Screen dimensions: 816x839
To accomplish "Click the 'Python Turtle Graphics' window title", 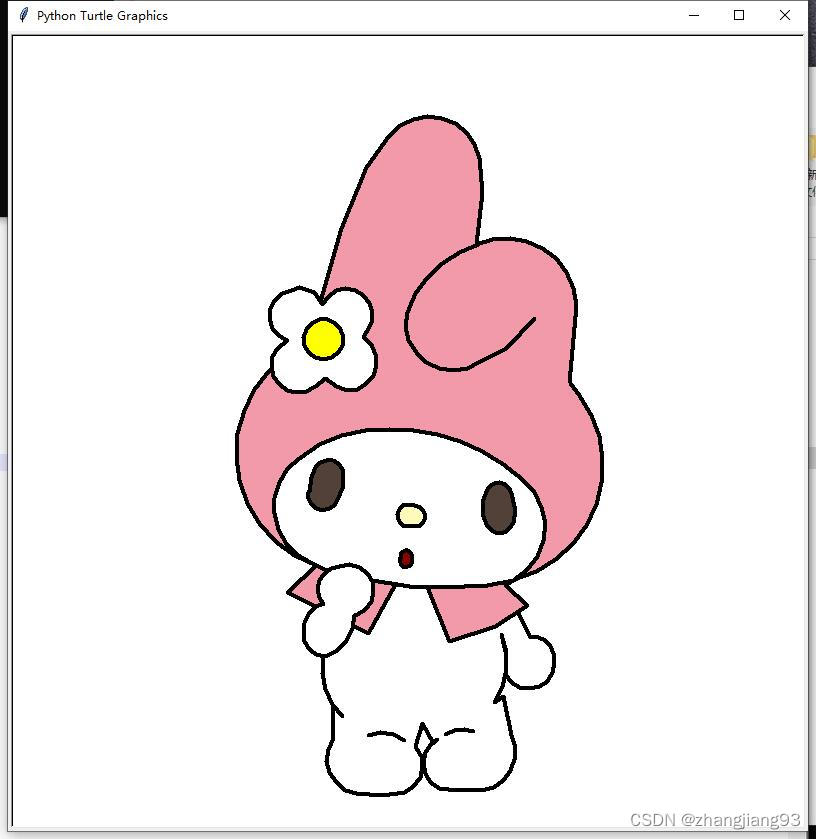I will point(102,16).
